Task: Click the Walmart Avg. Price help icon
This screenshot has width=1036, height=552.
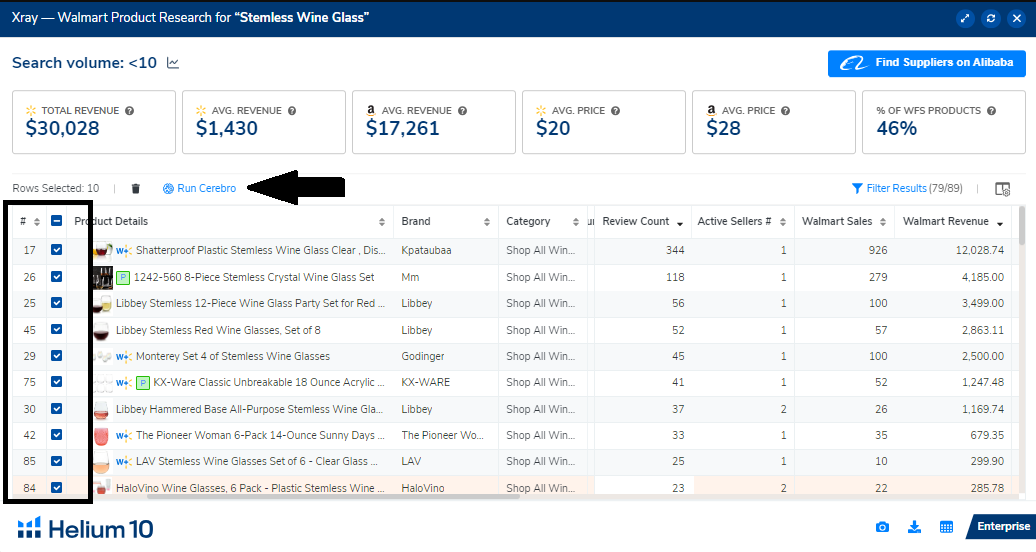Action: tap(615, 110)
